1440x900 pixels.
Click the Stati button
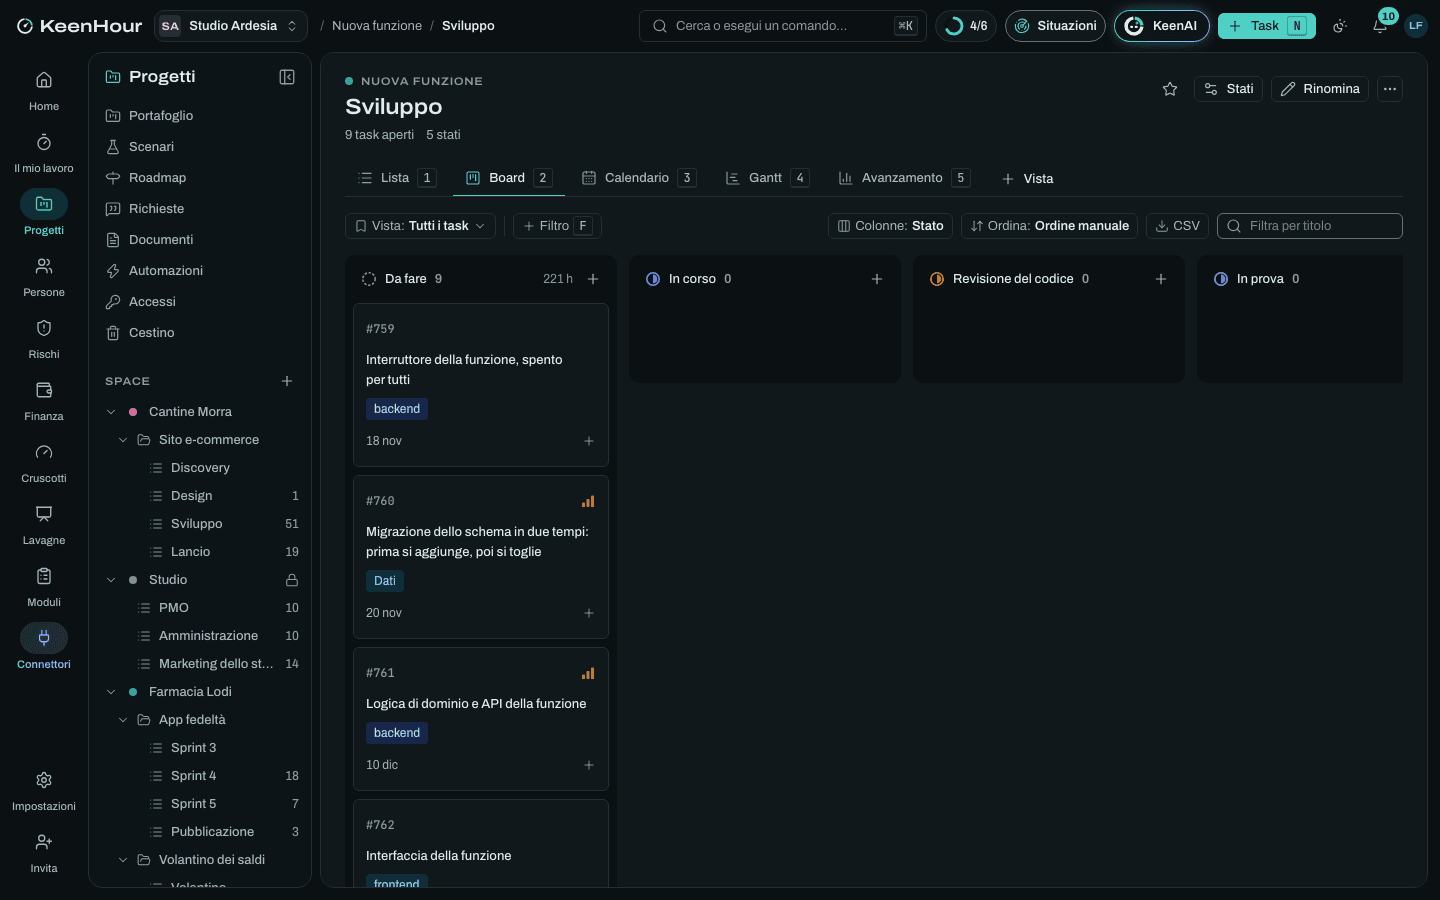click(1229, 89)
